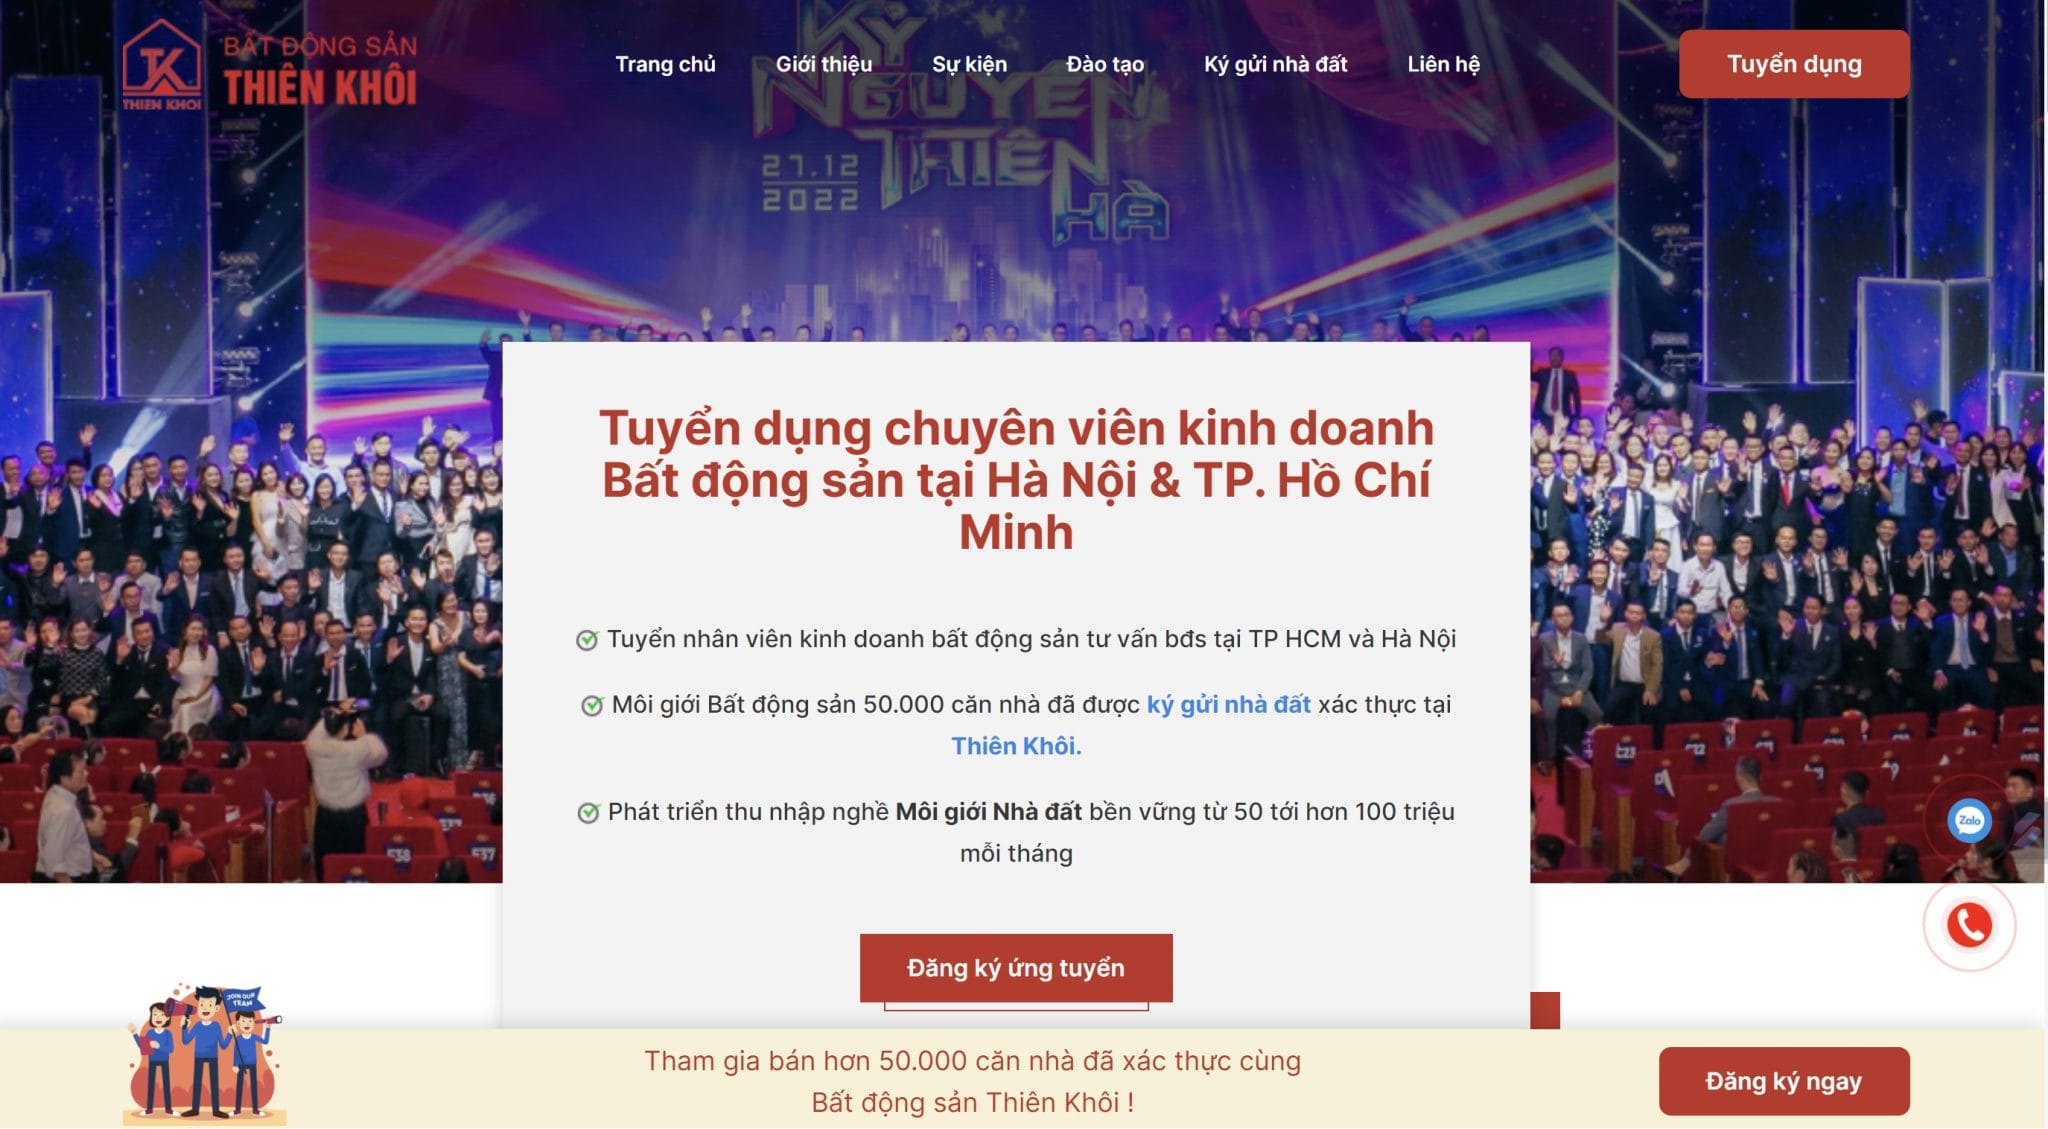2048x1129 pixels.
Task: Follow the ký gửi nhà đất link
Action: pos(1228,705)
